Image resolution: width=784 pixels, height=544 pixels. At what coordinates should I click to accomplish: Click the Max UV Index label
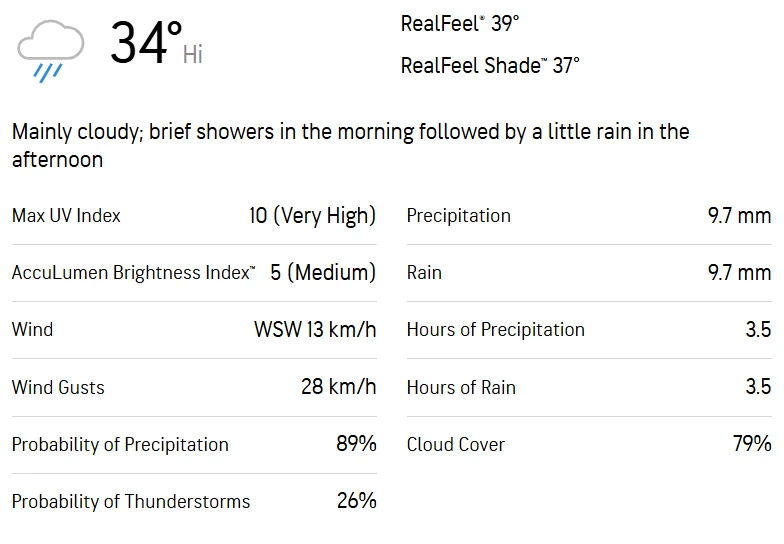[66, 216]
